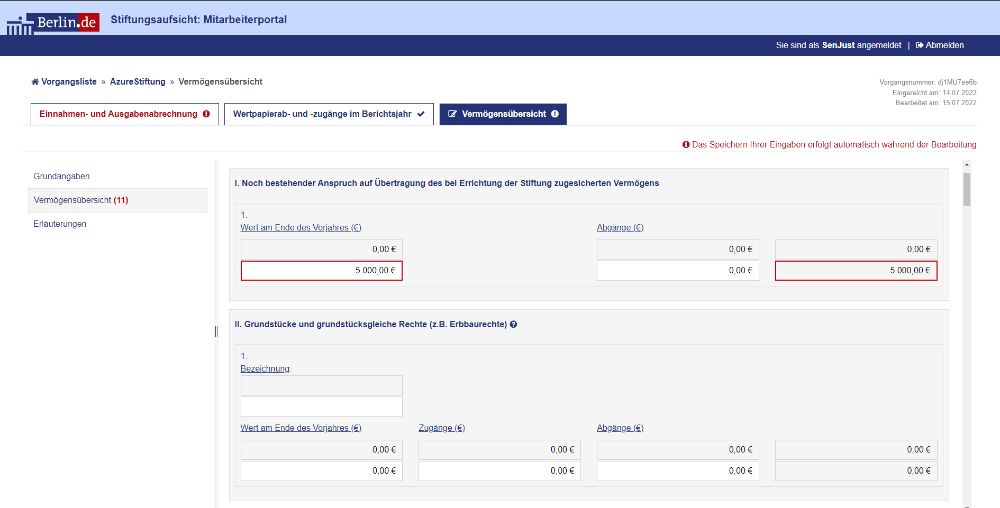This screenshot has height=508, width=1000.
Task: Click the info icon on Vermögensübersicht tab
Action: pos(554,114)
